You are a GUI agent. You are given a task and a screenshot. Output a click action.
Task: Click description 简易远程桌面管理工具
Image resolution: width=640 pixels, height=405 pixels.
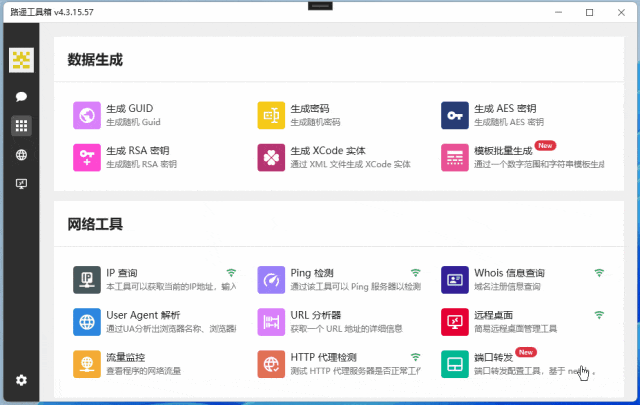pyautogui.click(x=516, y=329)
